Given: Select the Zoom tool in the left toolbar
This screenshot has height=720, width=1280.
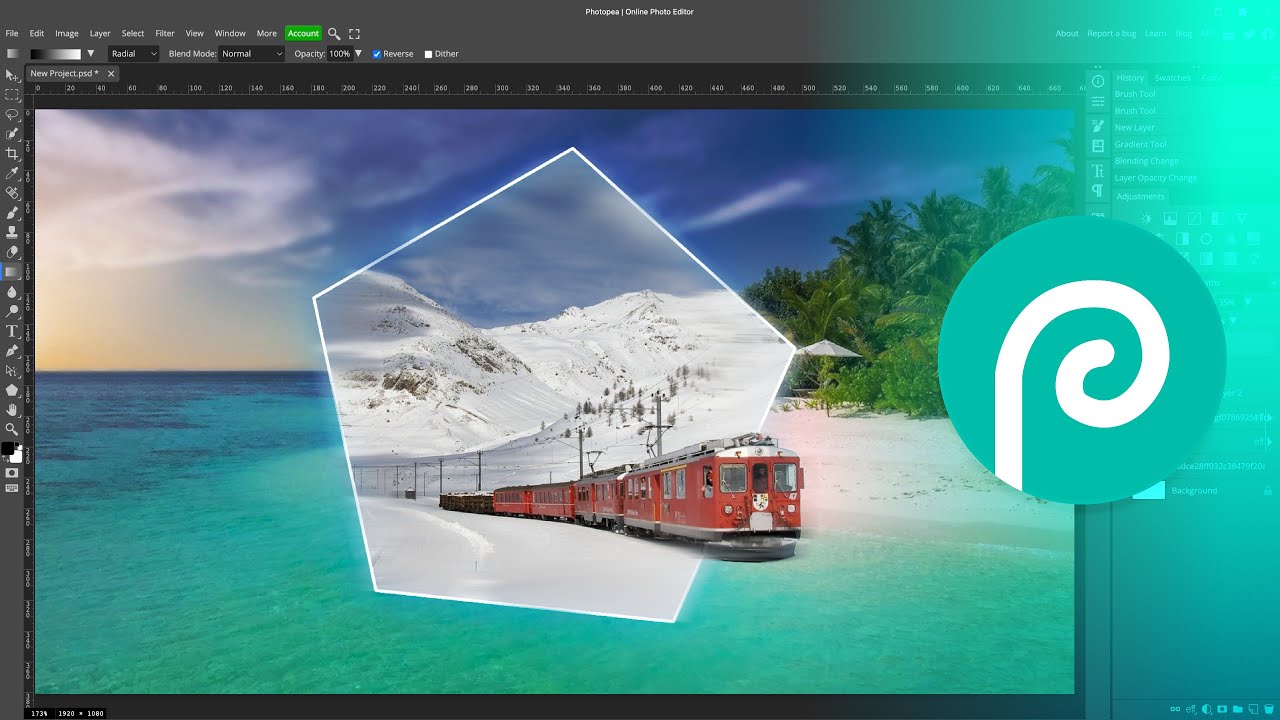Looking at the screenshot, I should click(12, 429).
